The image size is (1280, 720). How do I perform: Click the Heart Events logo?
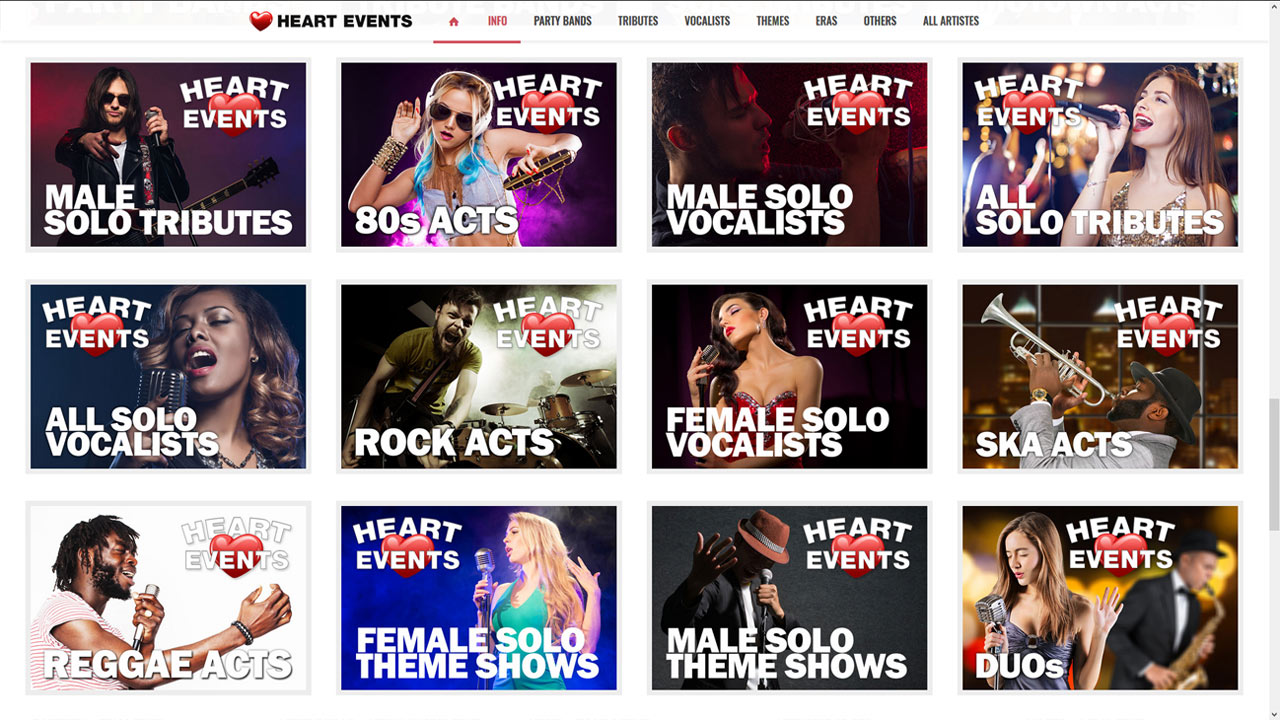tap(331, 21)
